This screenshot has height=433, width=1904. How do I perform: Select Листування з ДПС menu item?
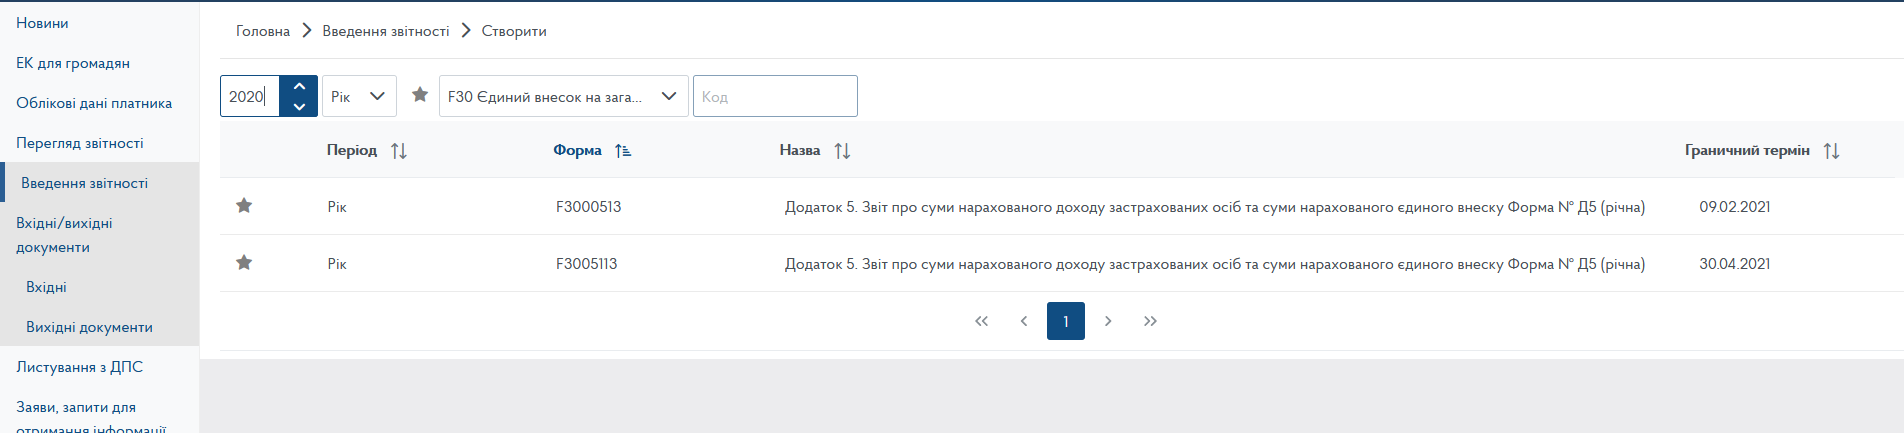point(80,367)
